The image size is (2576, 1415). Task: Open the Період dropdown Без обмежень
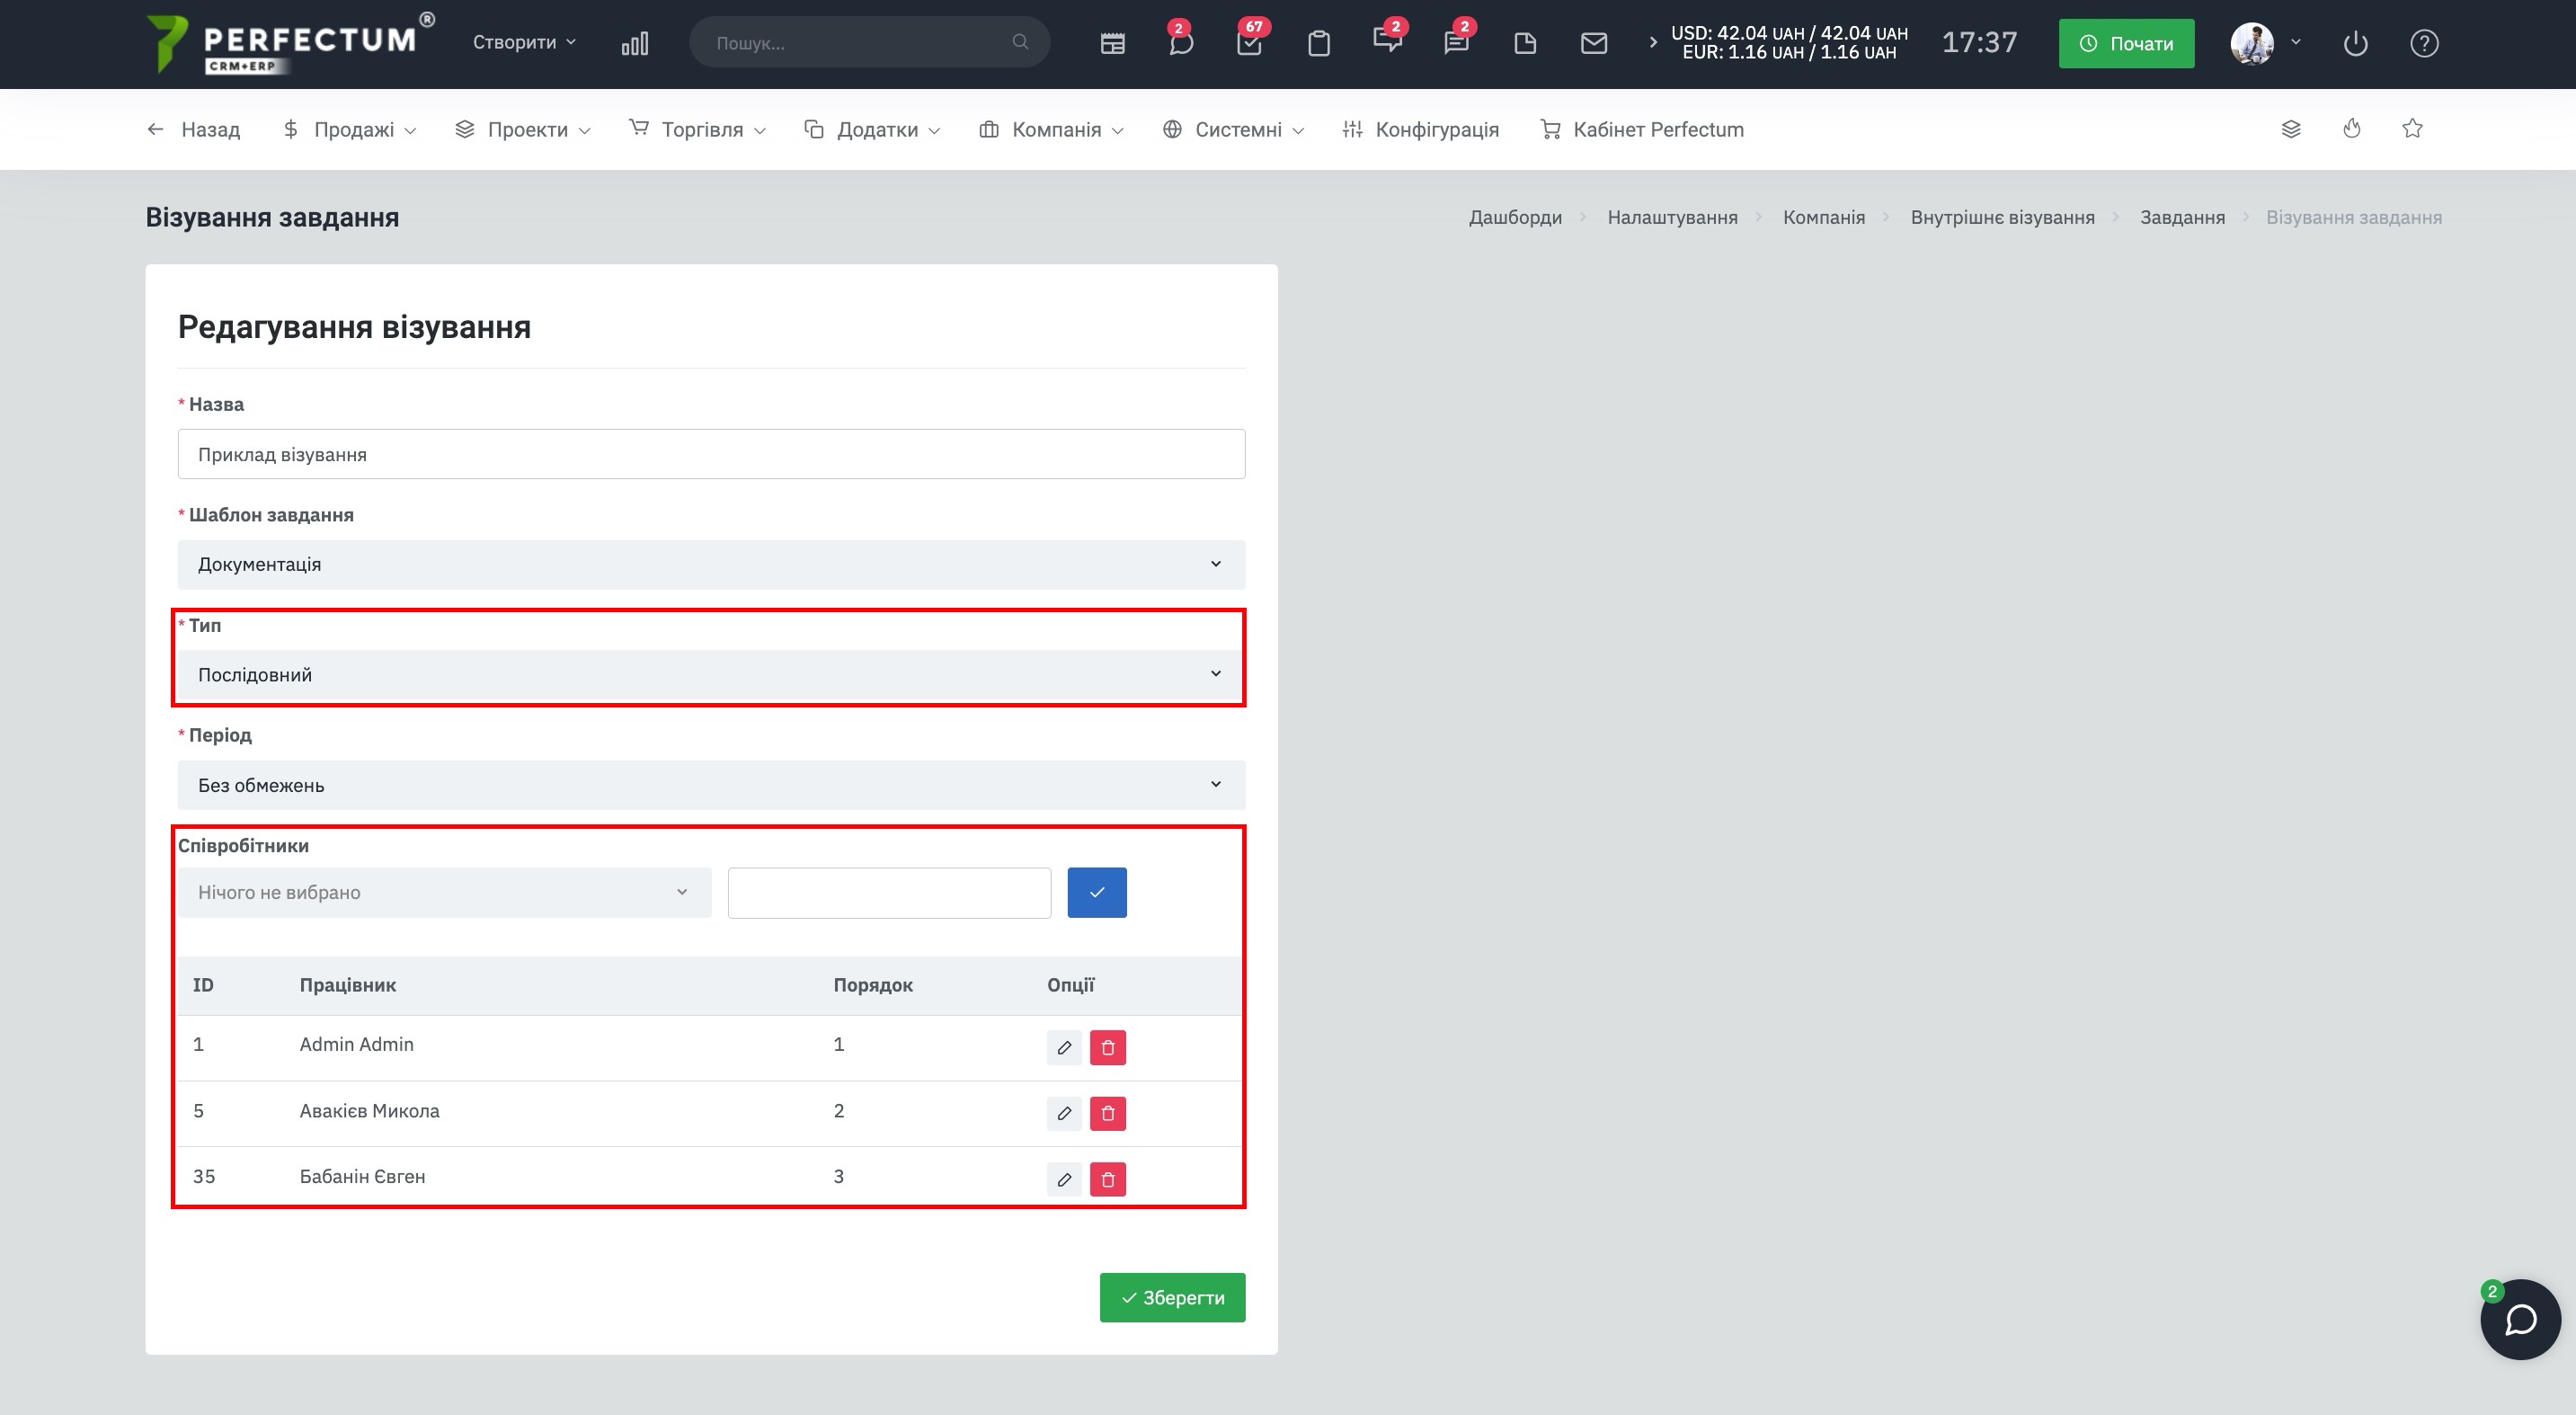[711, 785]
